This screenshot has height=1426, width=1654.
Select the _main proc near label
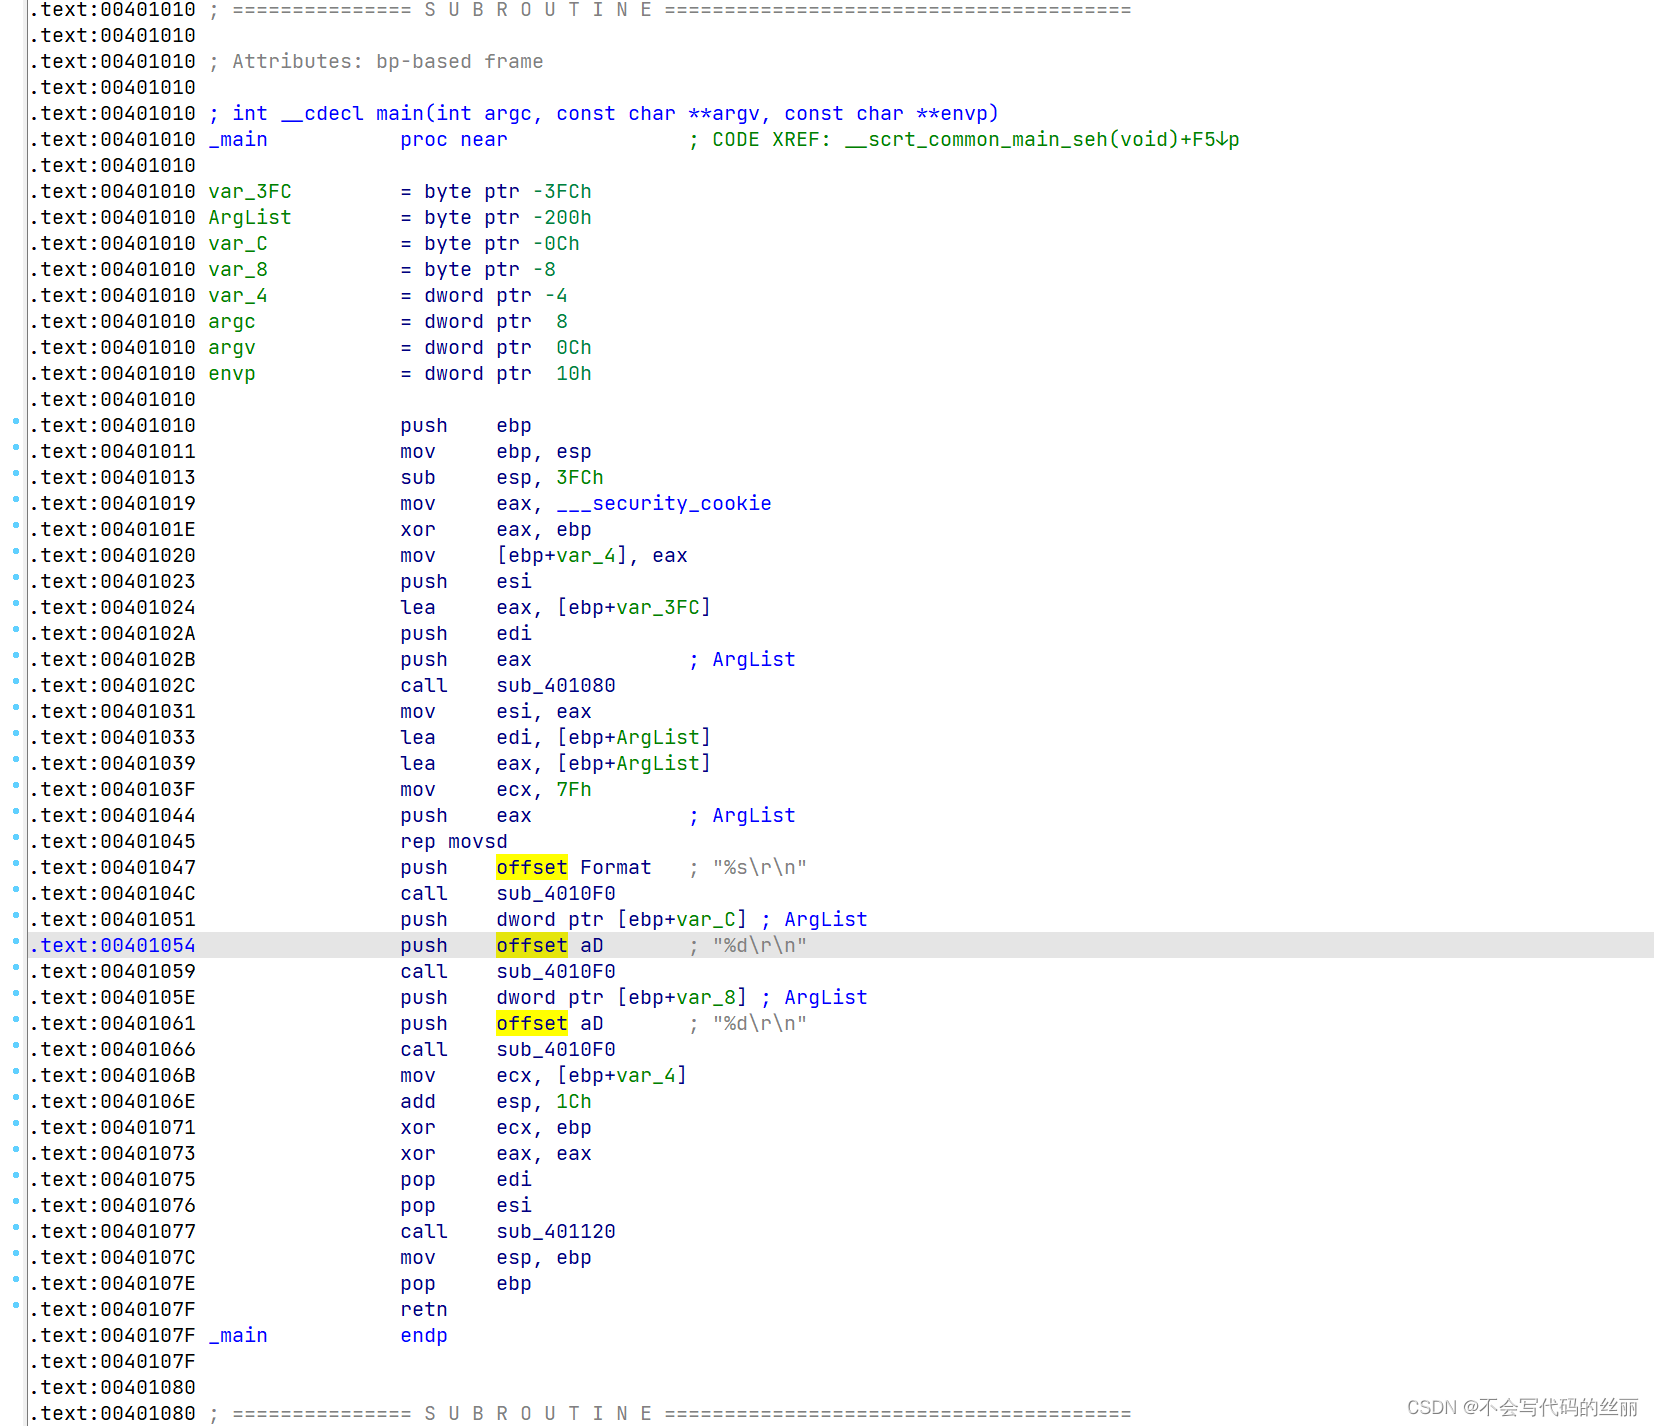pos(358,139)
